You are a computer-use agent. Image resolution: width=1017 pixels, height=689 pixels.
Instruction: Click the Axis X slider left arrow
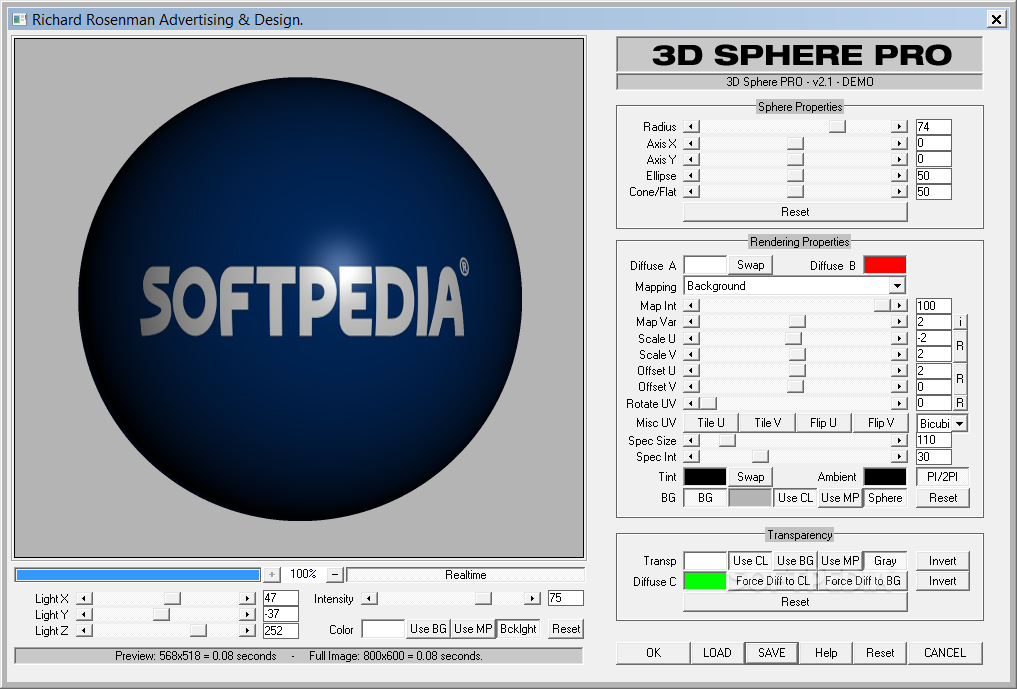click(691, 143)
